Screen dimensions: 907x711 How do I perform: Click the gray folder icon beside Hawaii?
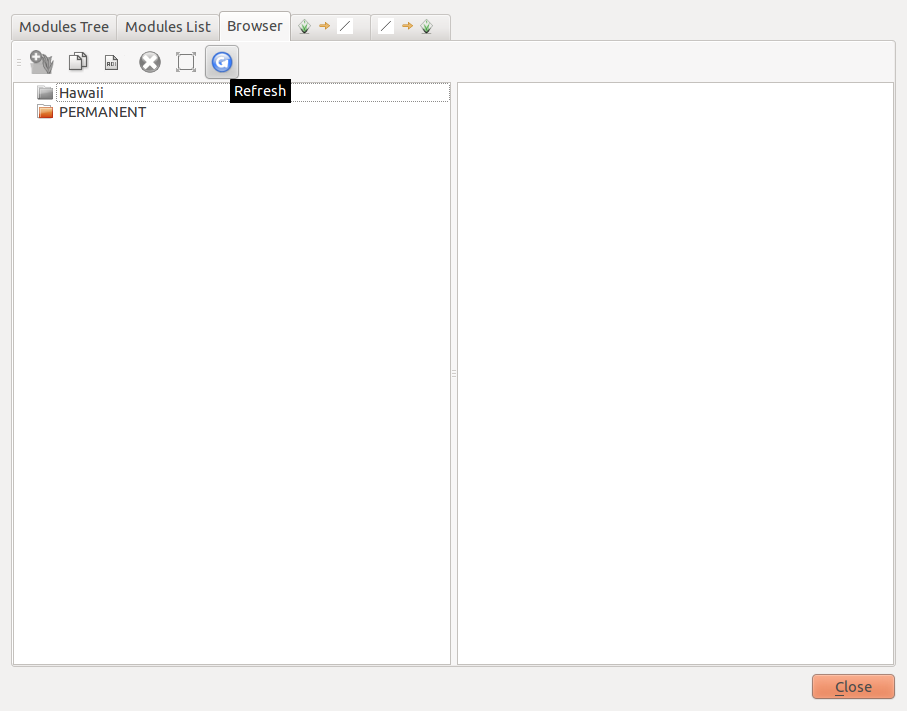coord(45,93)
